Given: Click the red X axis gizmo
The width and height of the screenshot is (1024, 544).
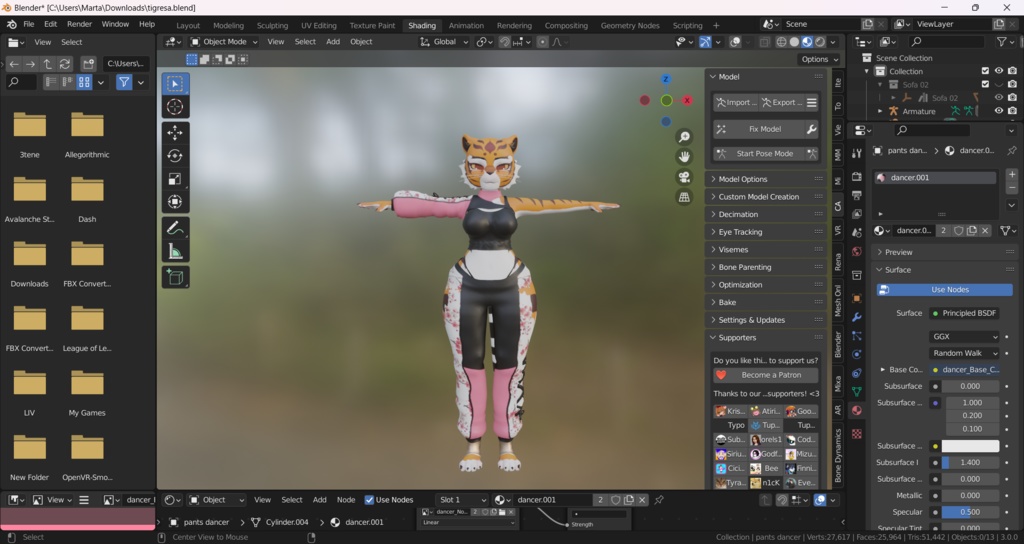Looking at the screenshot, I should pos(687,100).
